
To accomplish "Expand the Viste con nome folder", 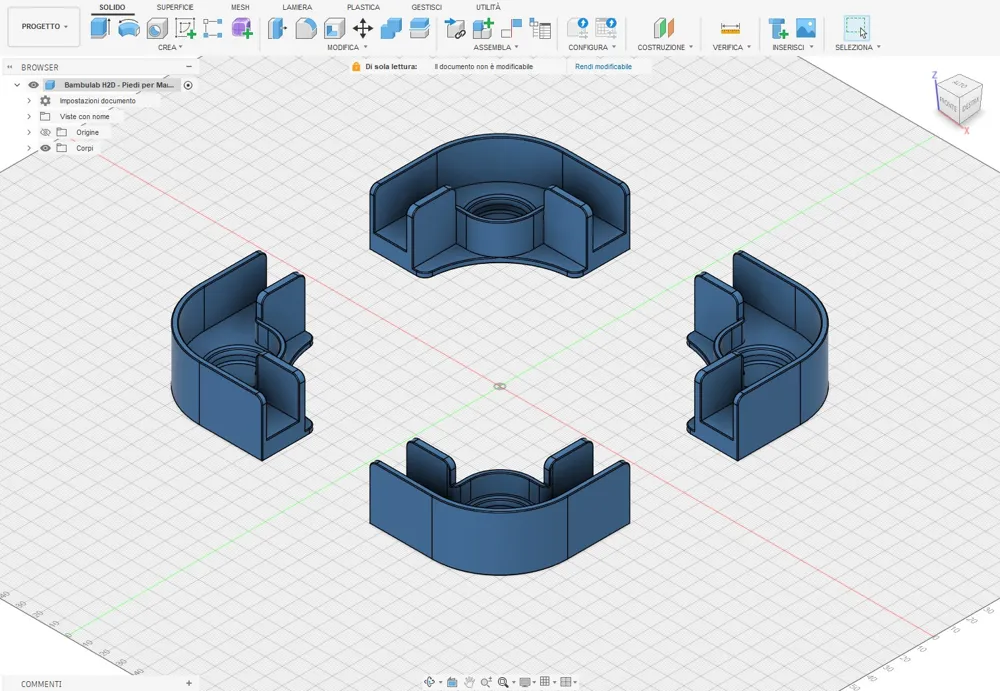I will [x=29, y=117].
